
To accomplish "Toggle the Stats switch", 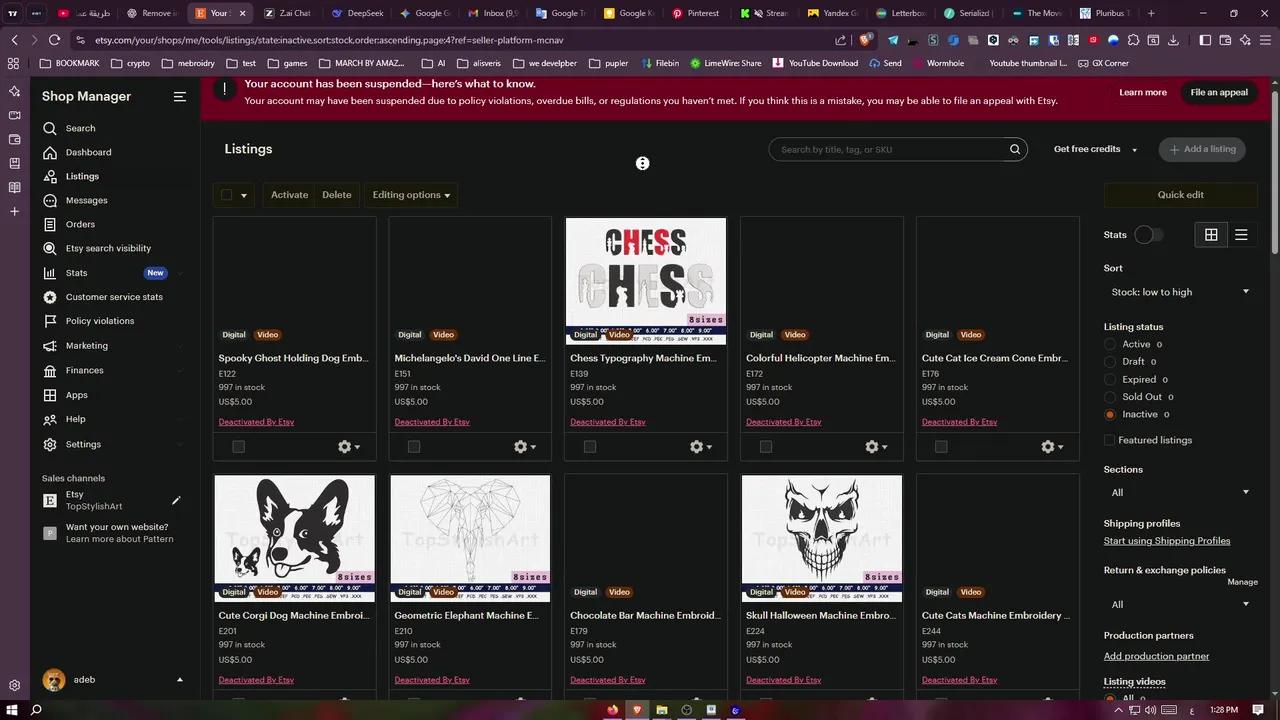I will click(1149, 234).
